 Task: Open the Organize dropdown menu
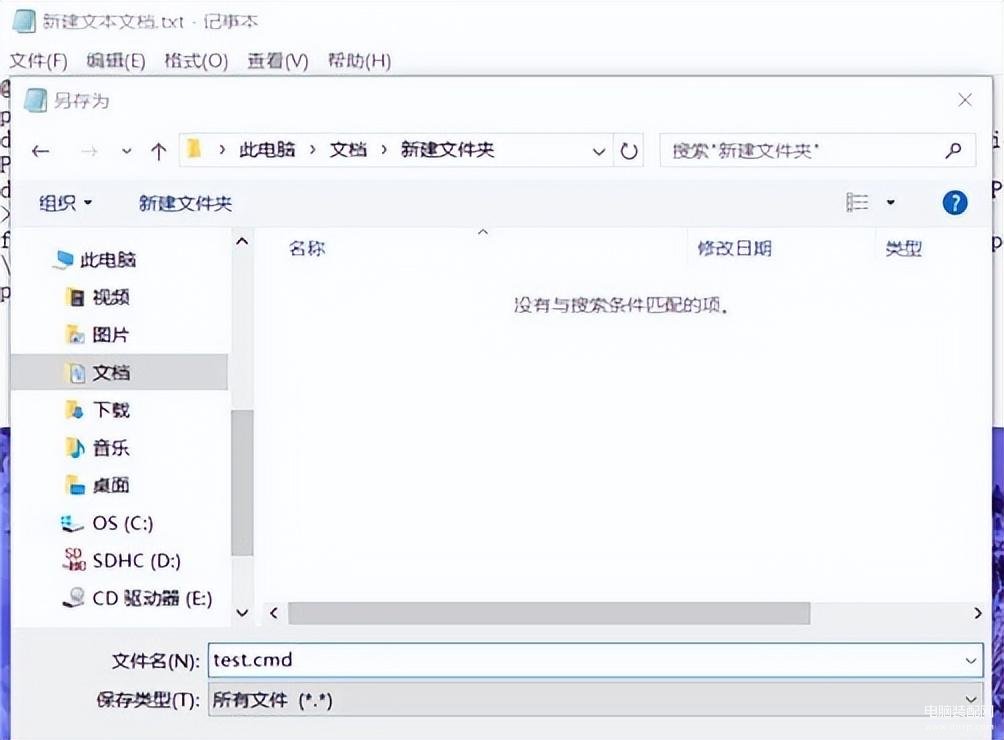[x=66, y=203]
